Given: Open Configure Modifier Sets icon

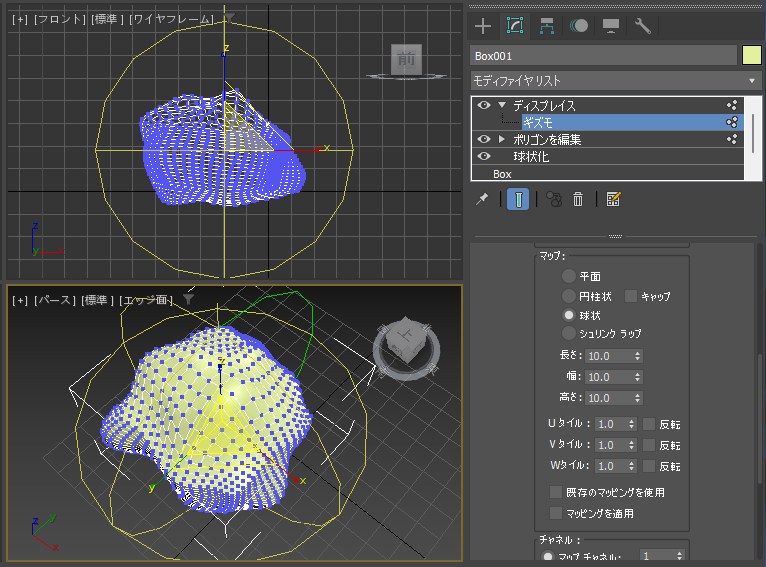Looking at the screenshot, I should [613, 199].
